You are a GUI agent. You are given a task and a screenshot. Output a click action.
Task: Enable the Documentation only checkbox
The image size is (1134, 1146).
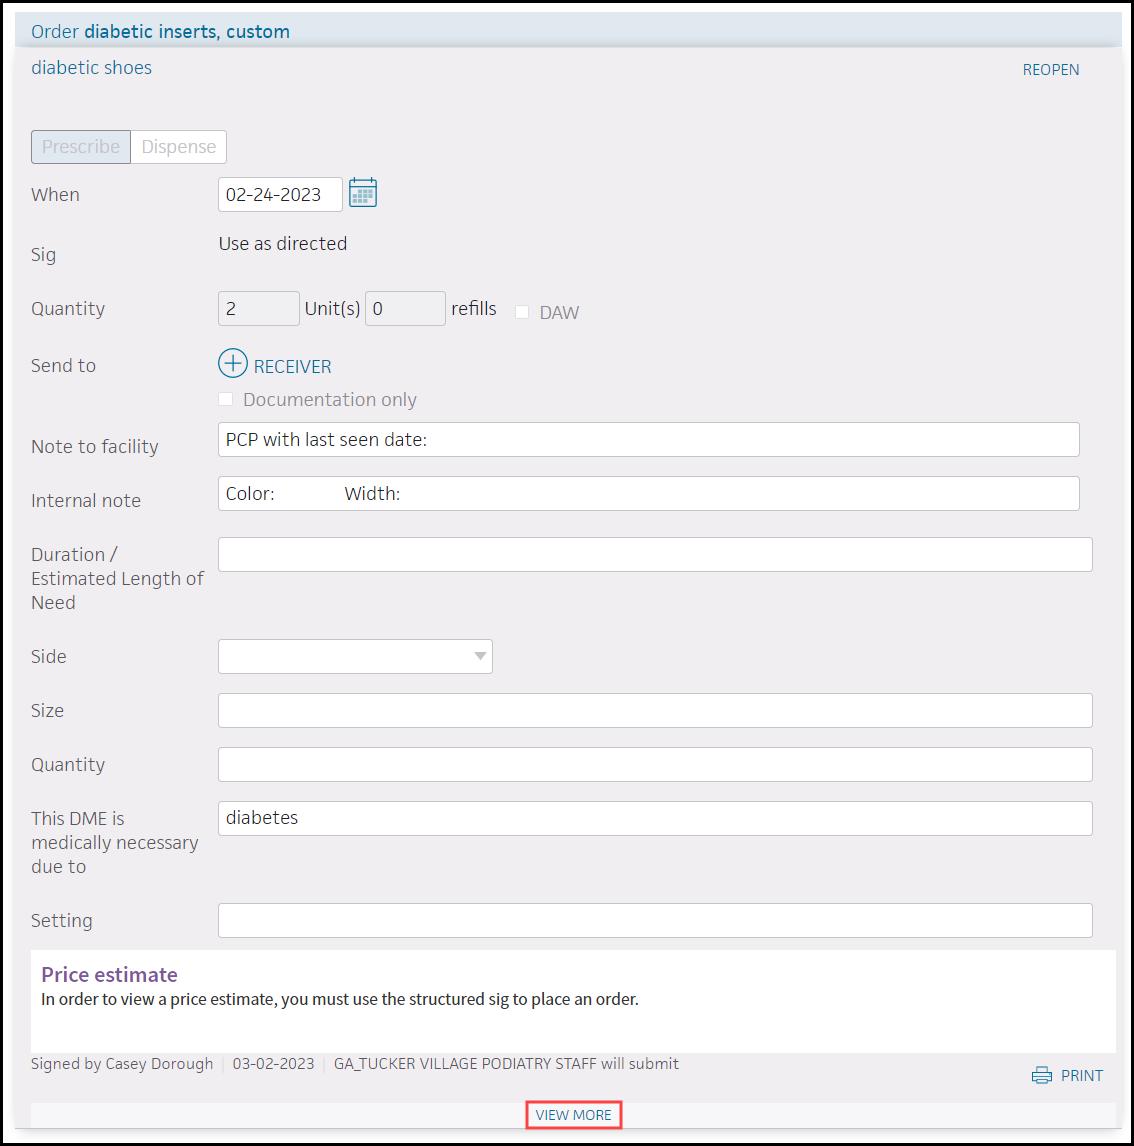tap(226, 399)
